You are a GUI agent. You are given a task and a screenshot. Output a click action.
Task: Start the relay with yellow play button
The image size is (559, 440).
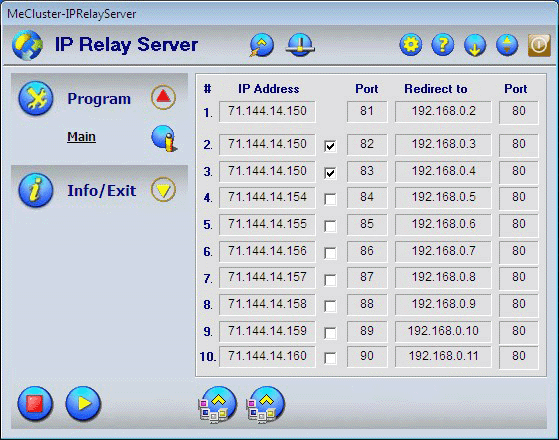point(83,403)
